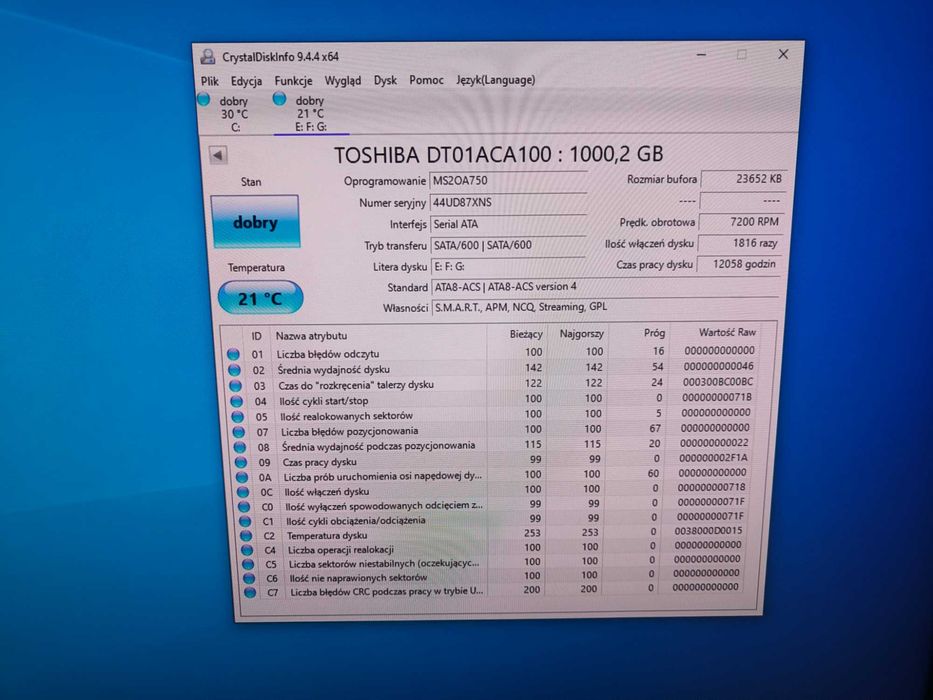
Task: Click status orb for attribute 05 row
Action: pyautogui.click(x=237, y=417)
